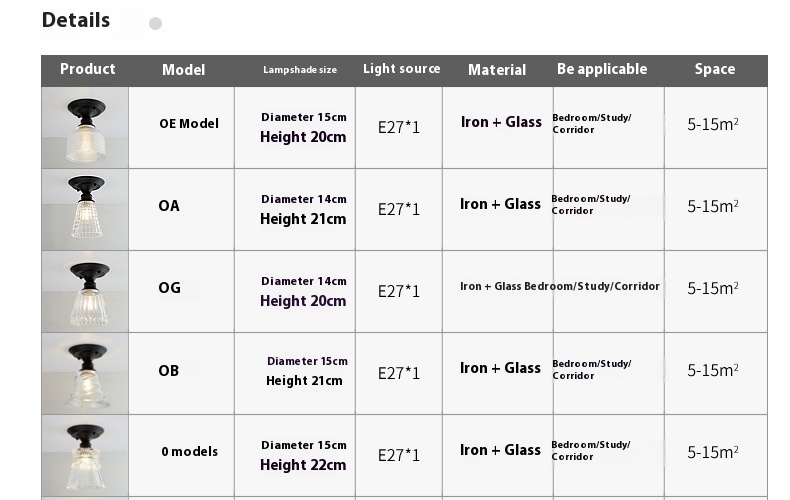Click the Details heading
The width and height of the screenshot is (790, 500).
(76, 20)
